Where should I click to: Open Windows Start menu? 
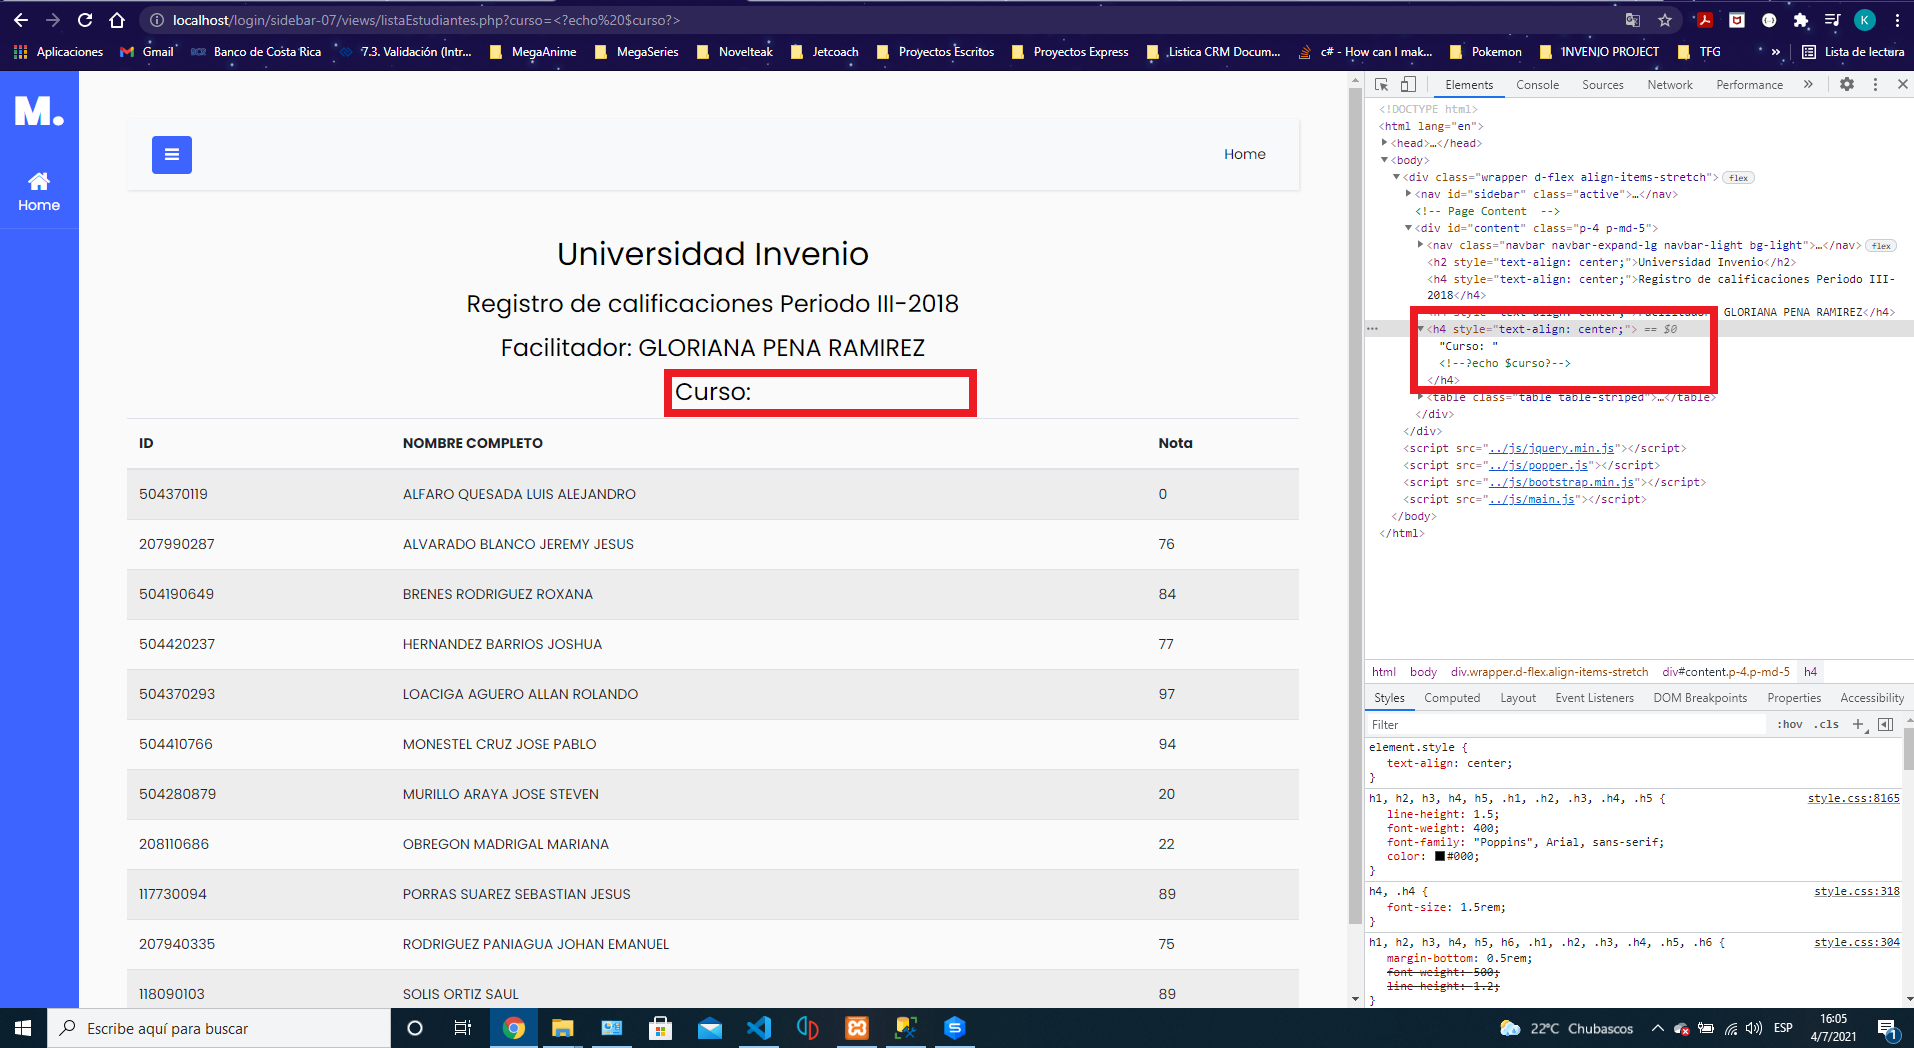(23, 1028)
